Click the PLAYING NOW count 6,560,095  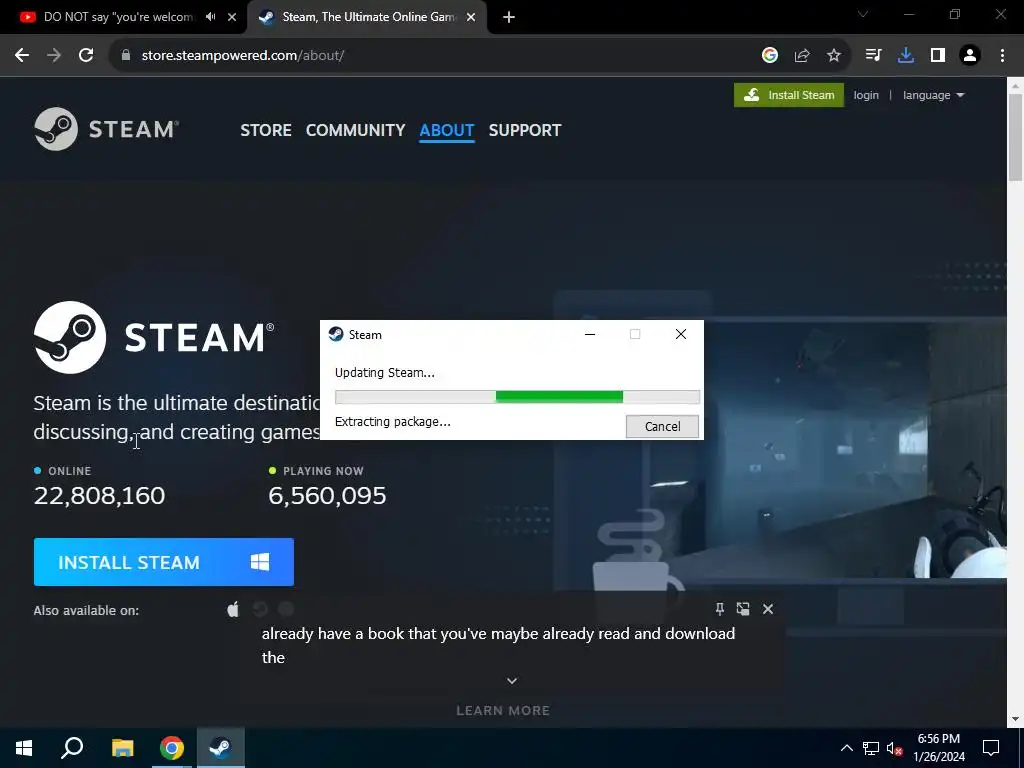(x=327, y=496)
